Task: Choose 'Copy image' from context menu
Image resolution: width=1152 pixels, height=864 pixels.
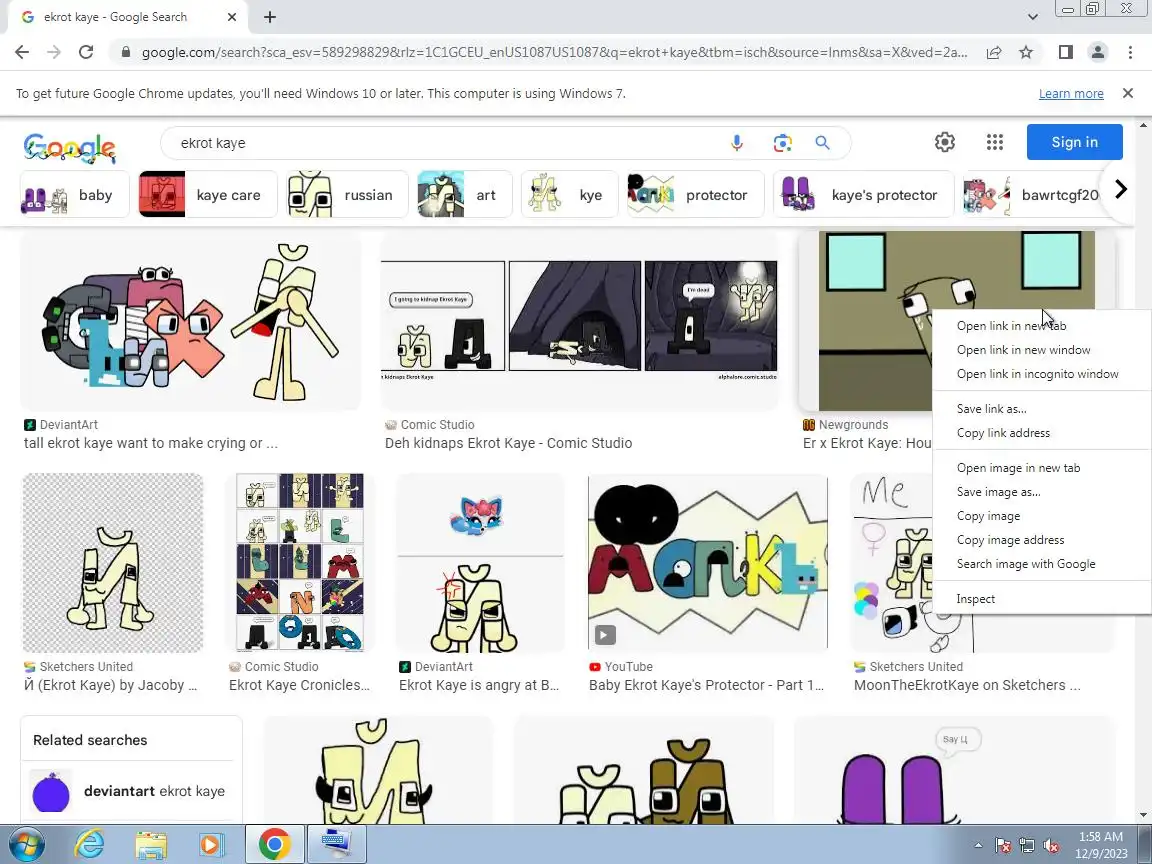Action: click(x=1041, y=516)
